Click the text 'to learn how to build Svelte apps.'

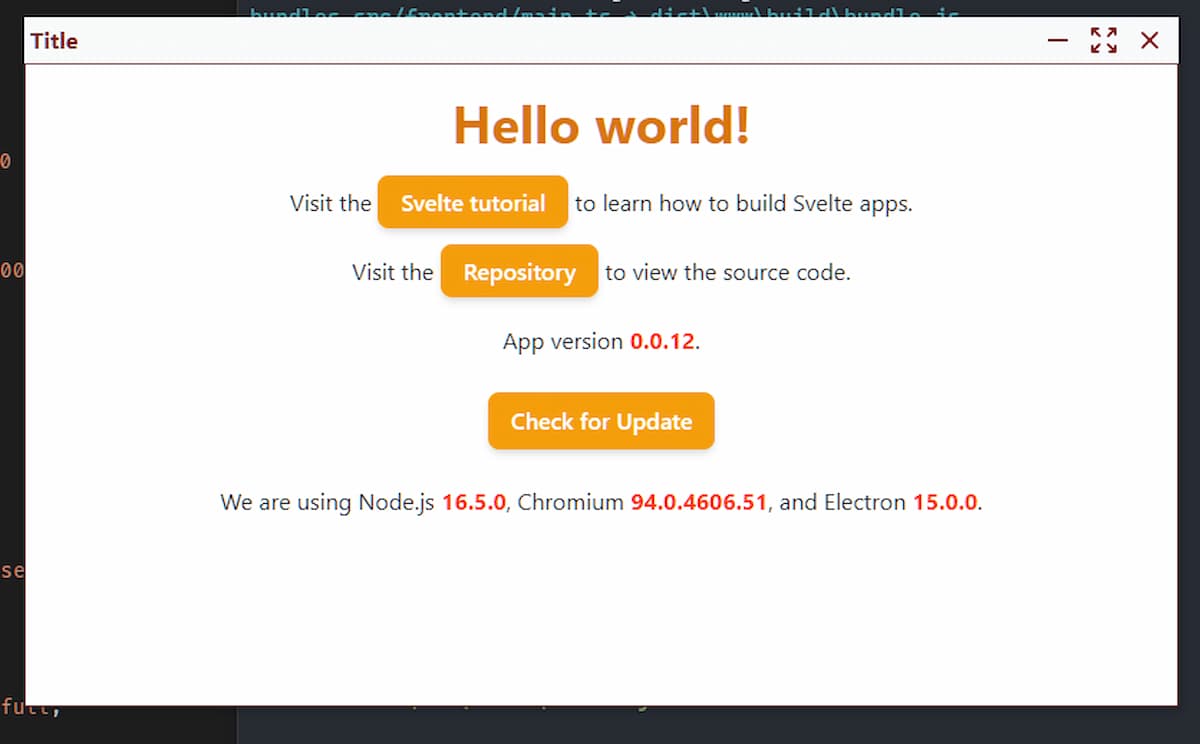pos(744,203)
